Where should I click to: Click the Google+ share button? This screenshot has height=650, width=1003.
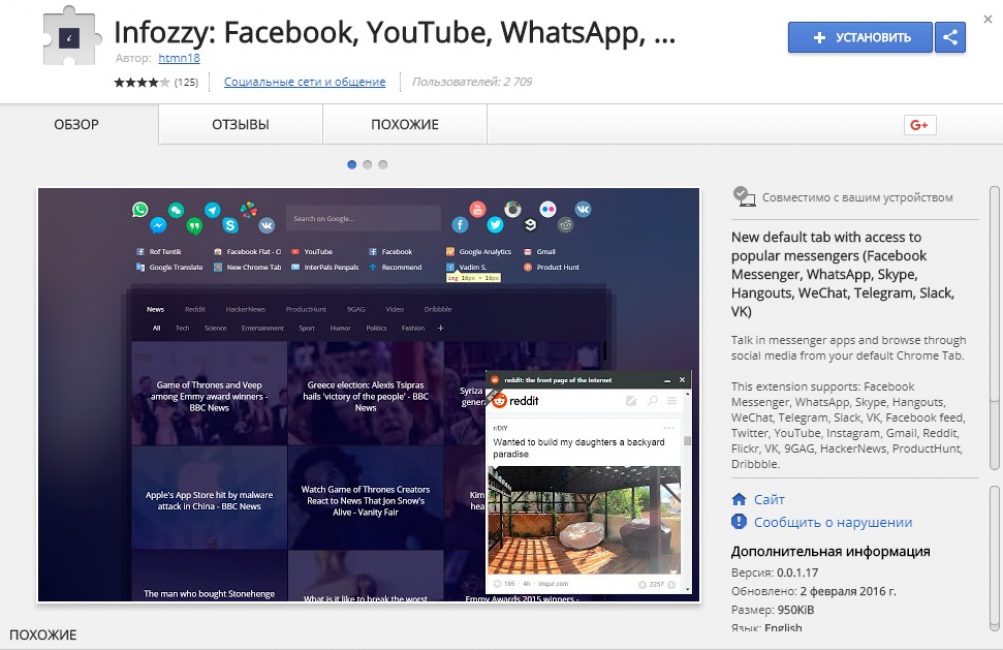point(920,125)
